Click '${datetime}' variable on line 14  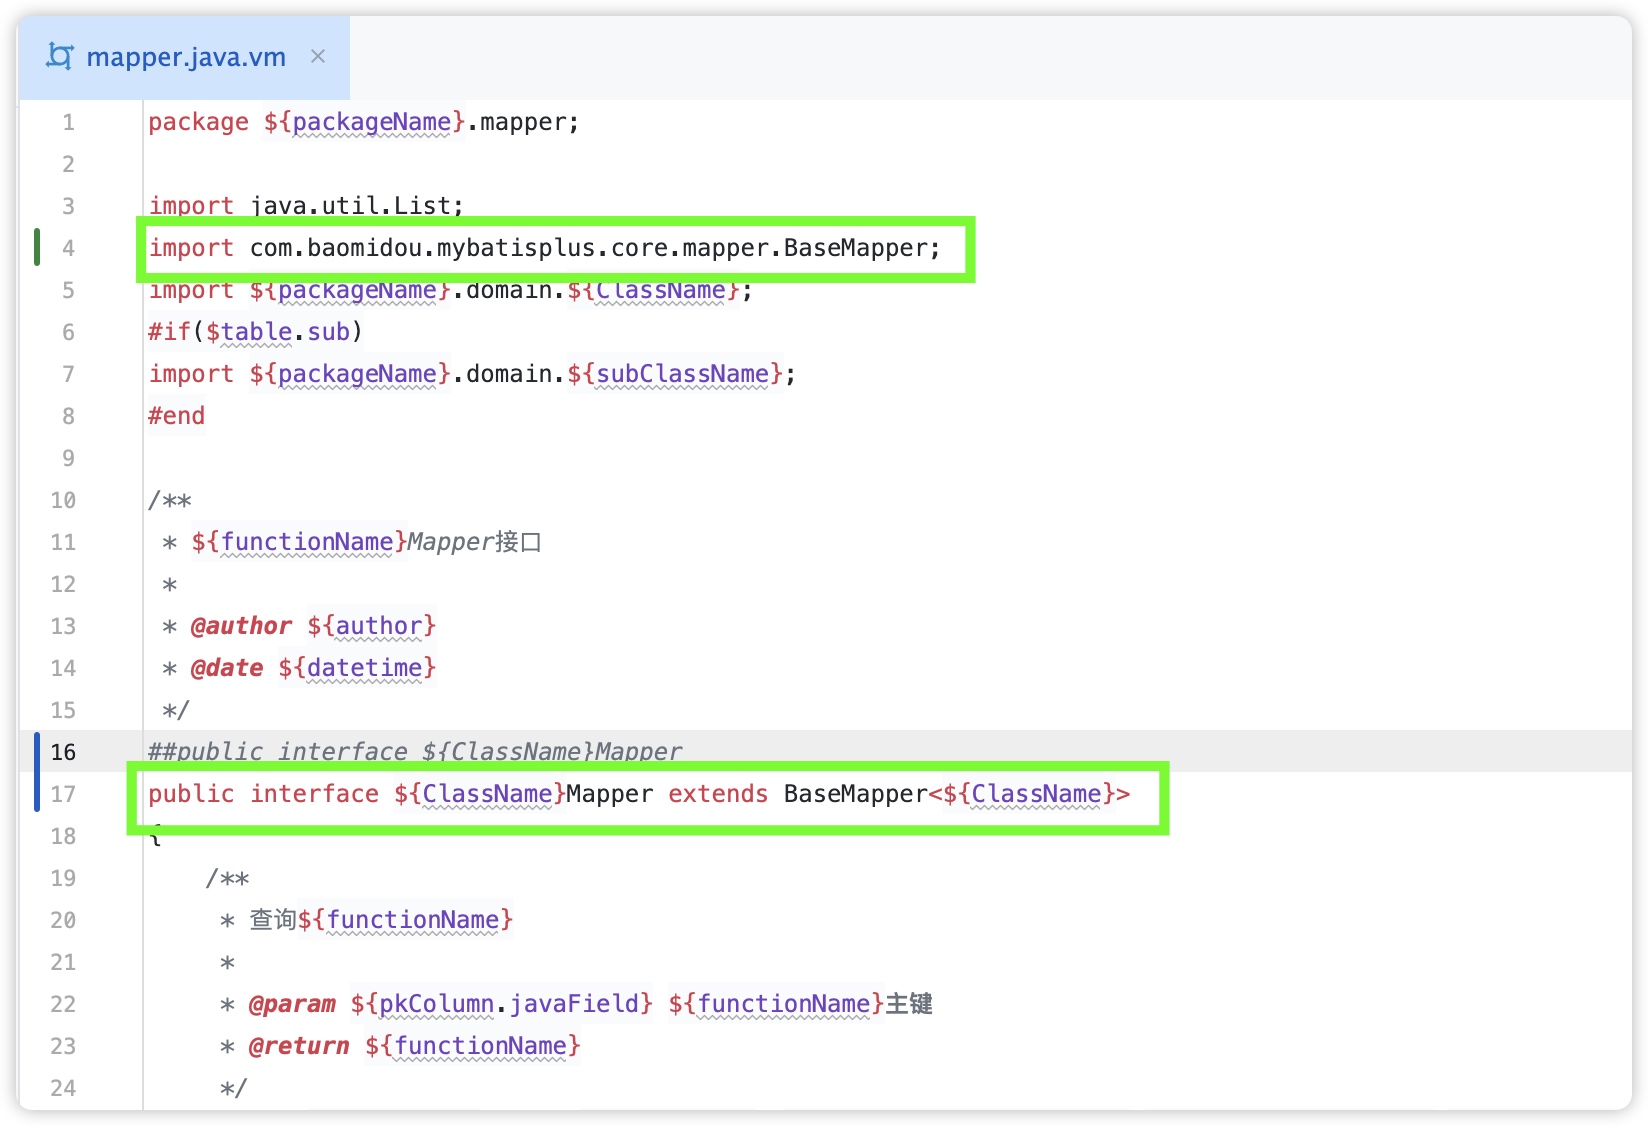(357, 668)
